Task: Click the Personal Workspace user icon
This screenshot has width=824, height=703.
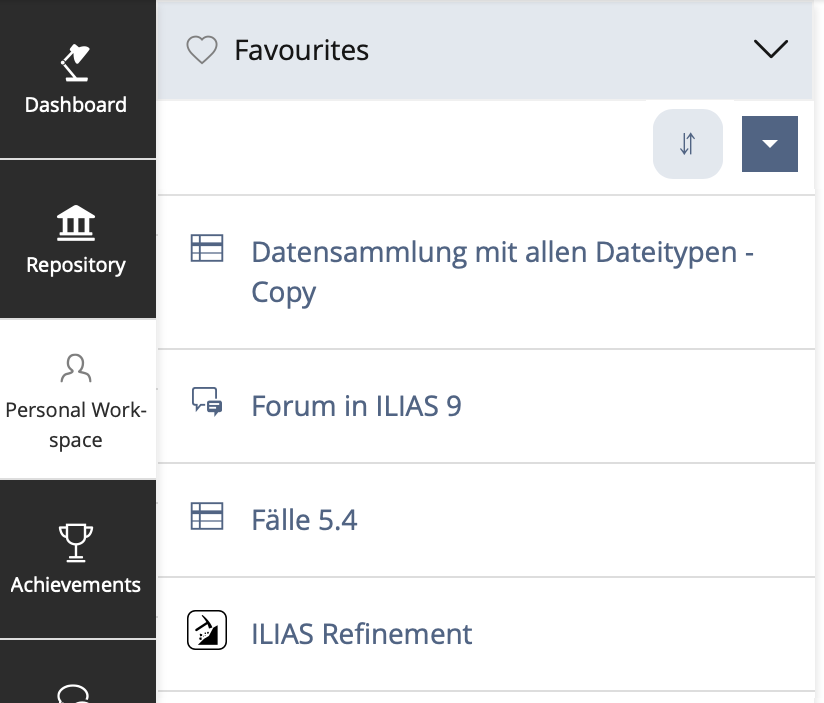Action: (76, 368)
